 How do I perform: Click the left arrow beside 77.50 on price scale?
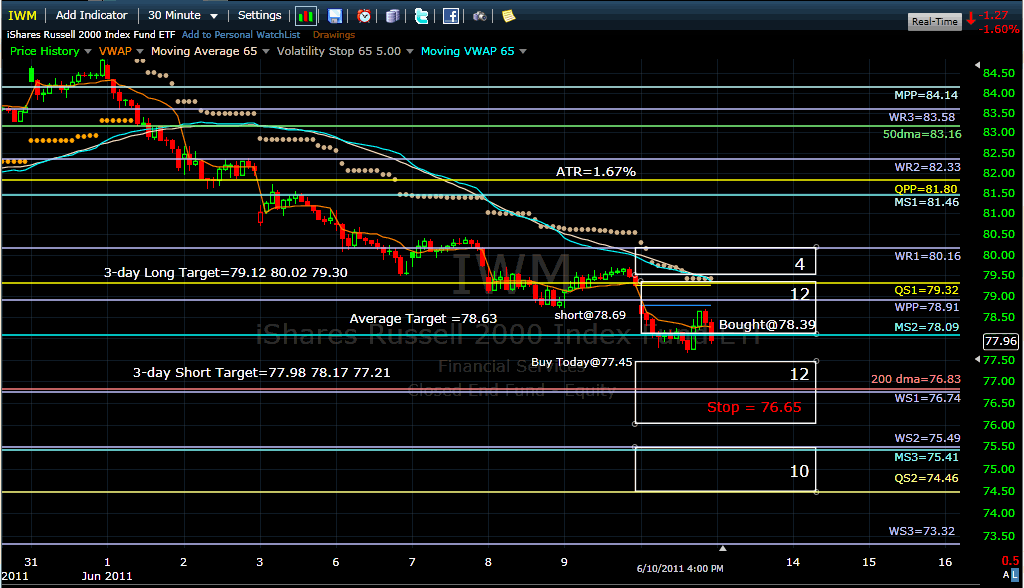(977, 359)
